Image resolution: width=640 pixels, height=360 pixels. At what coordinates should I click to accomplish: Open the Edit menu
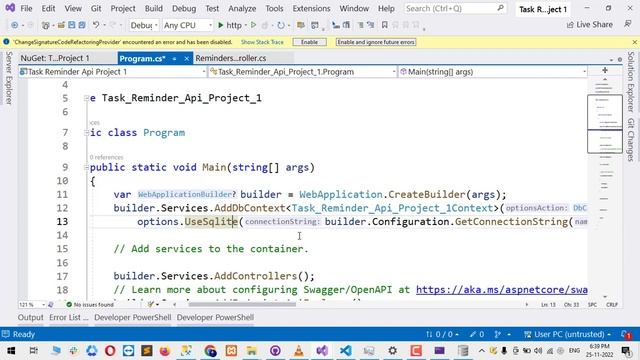pyautogui.click(x=48, y=8)
